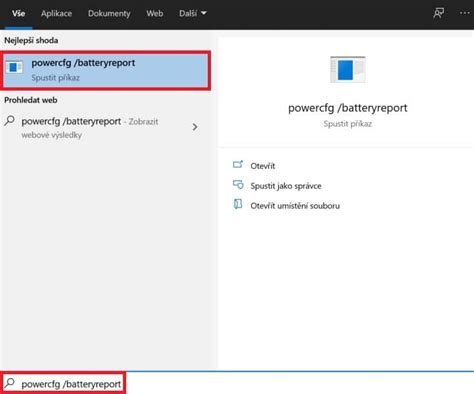This screenshot has height=394, width=474.
Task: Click the web search magnifier icon
Action: pos(10,121)
